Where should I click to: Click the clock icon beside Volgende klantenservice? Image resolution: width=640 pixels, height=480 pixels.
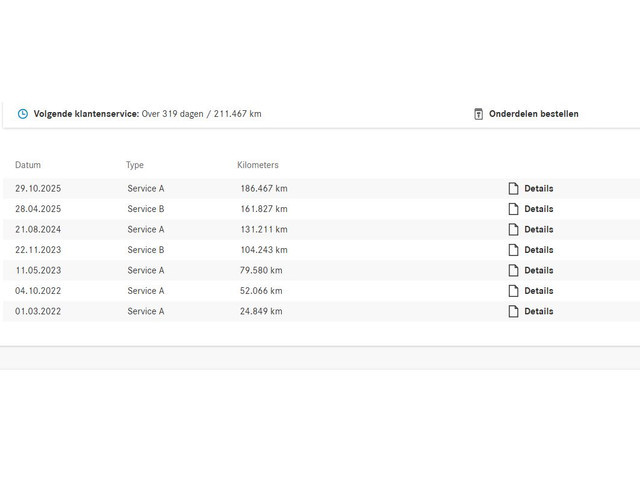[23, 114]
